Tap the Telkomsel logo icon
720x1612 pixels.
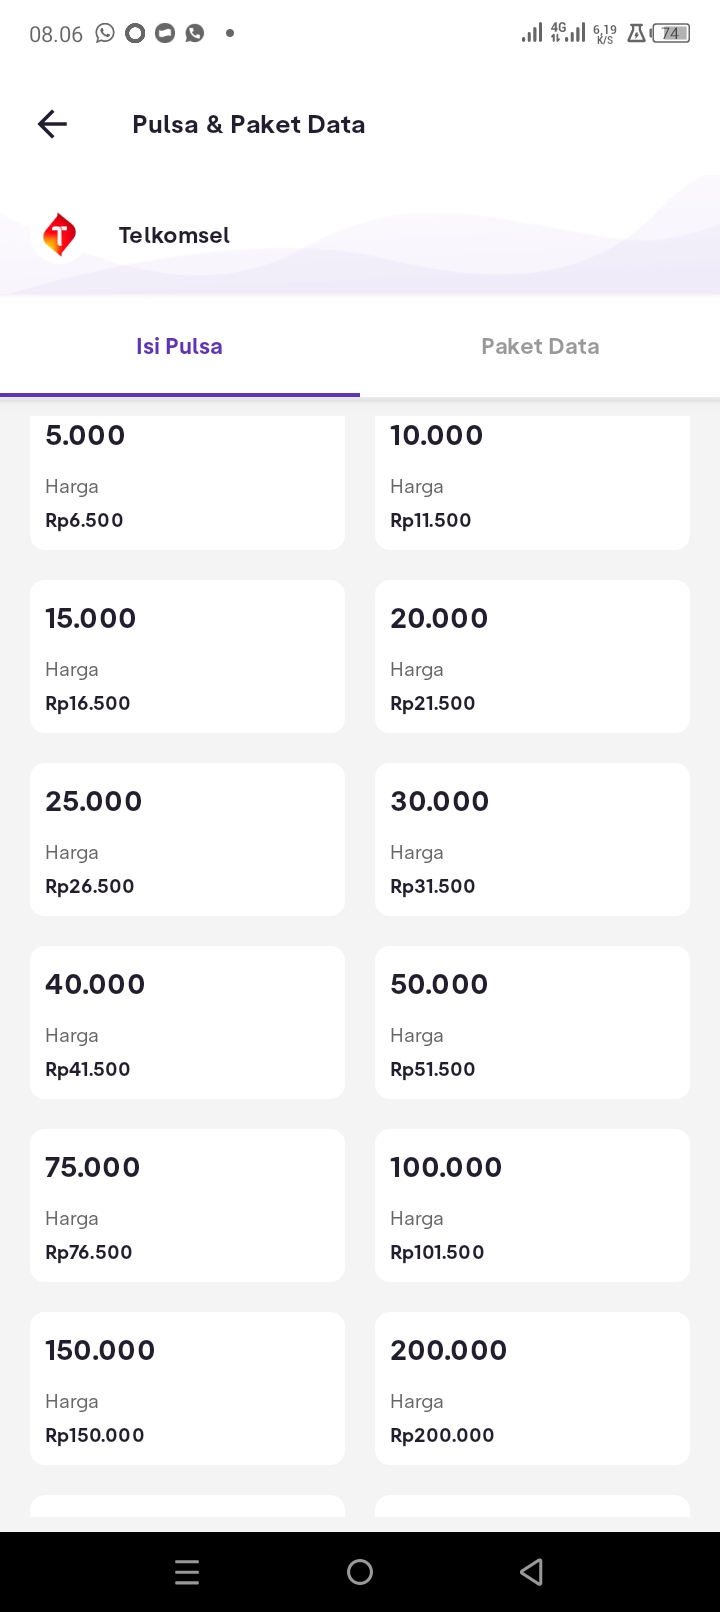[x=59, y=236]
